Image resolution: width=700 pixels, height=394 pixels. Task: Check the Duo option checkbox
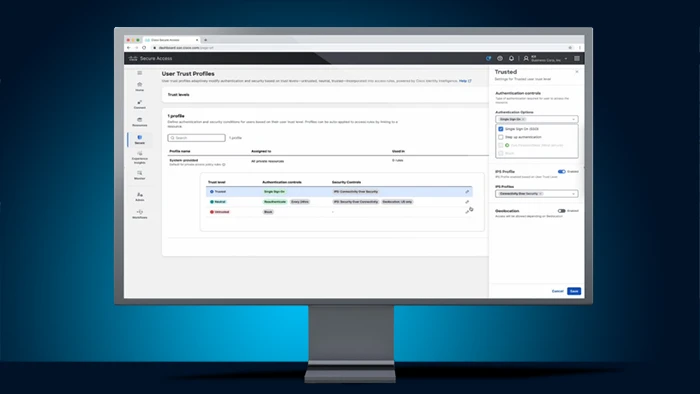(500, 145)
